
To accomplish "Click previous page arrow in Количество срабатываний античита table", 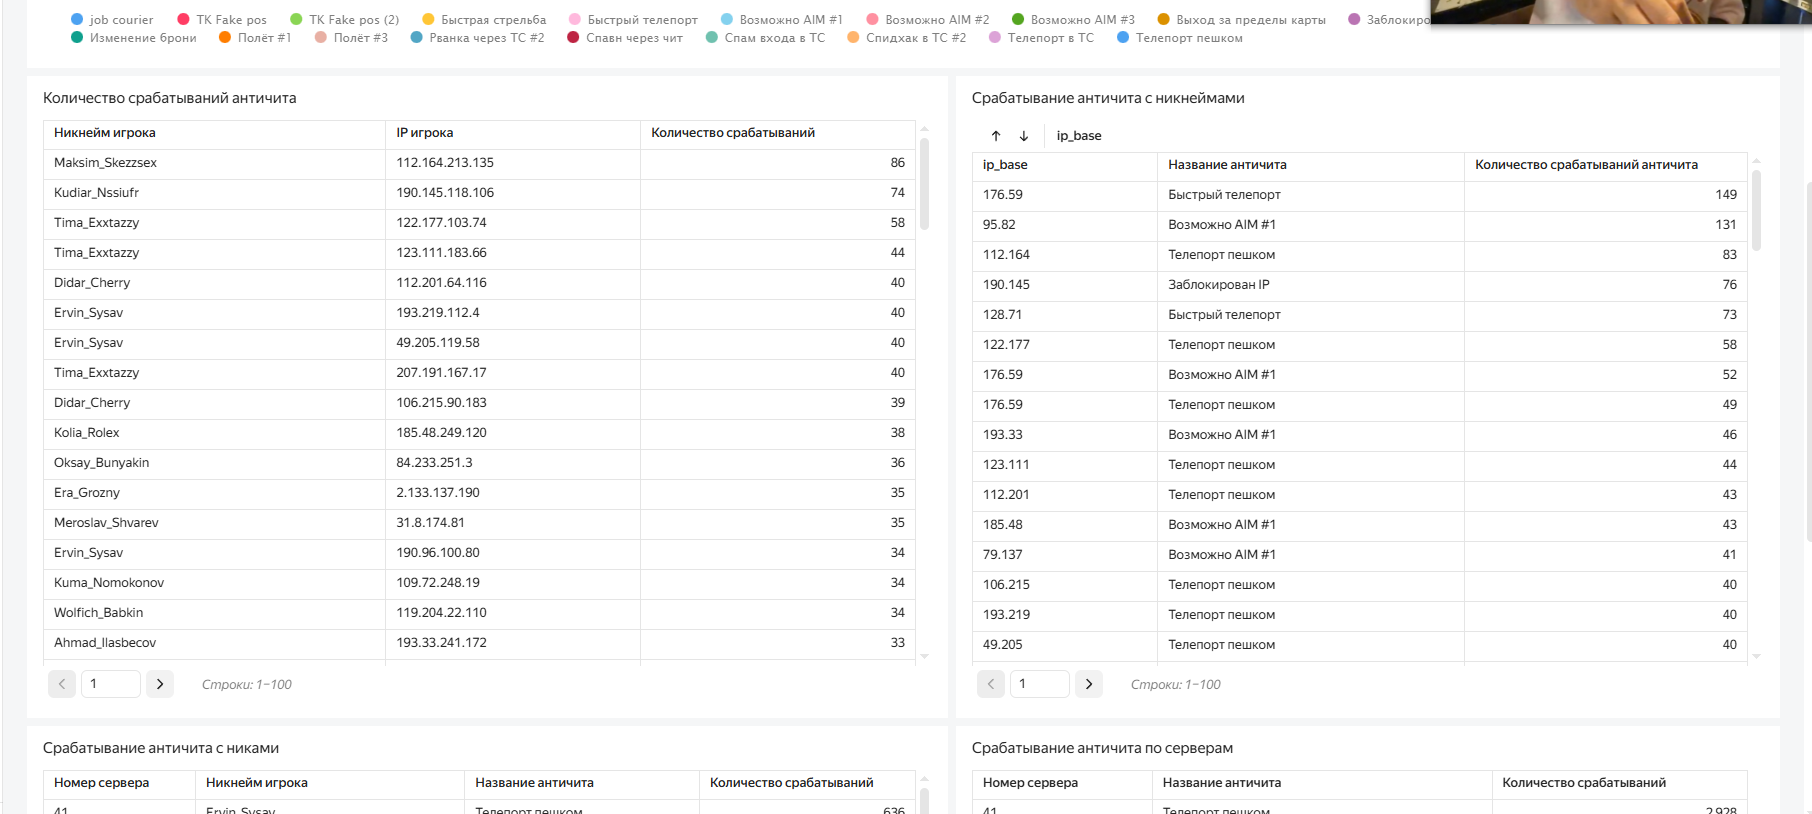I will pos(62,684).
